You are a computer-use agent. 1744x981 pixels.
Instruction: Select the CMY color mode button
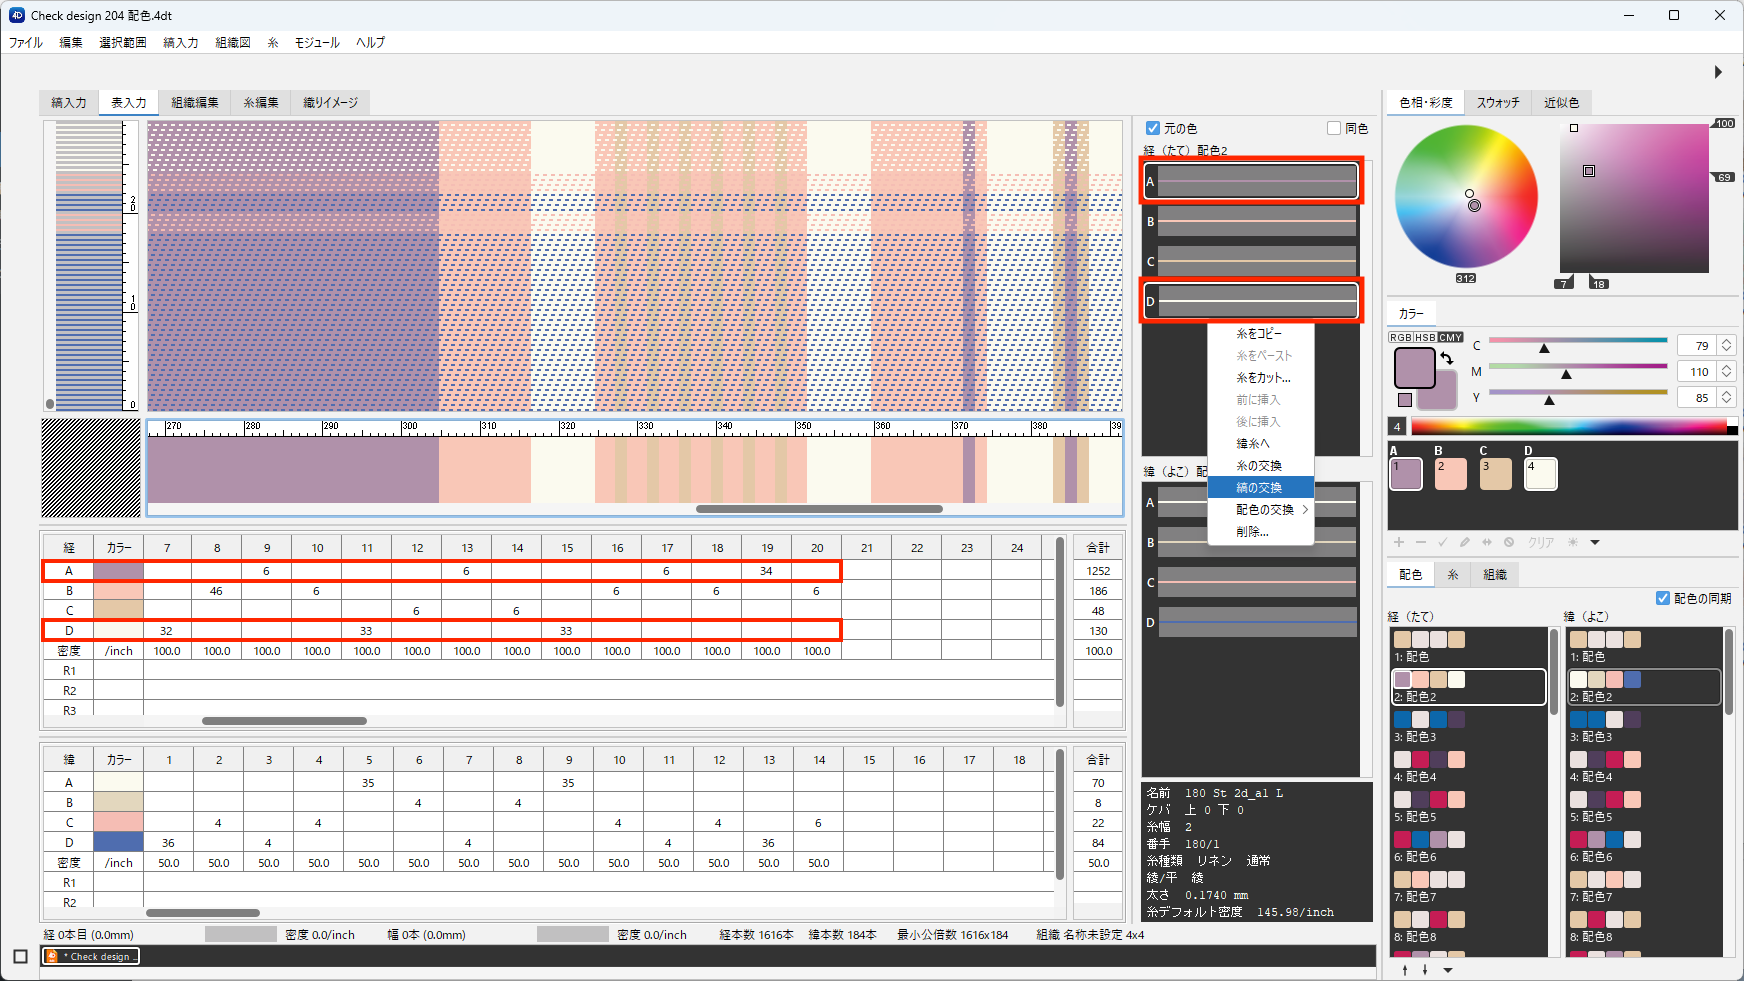pyautogui.click(x=1451, y=337)
